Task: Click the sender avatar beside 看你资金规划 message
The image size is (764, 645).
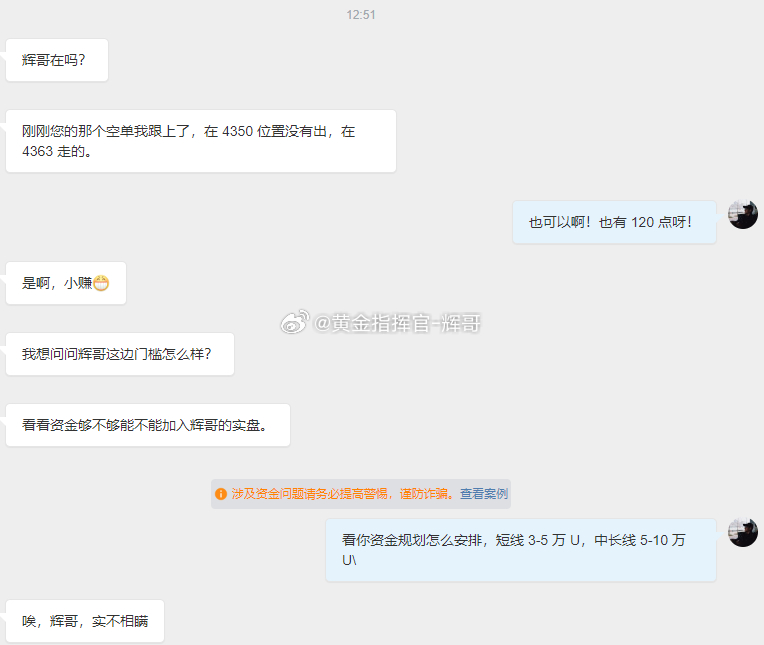Action: (x=743, y=532)
